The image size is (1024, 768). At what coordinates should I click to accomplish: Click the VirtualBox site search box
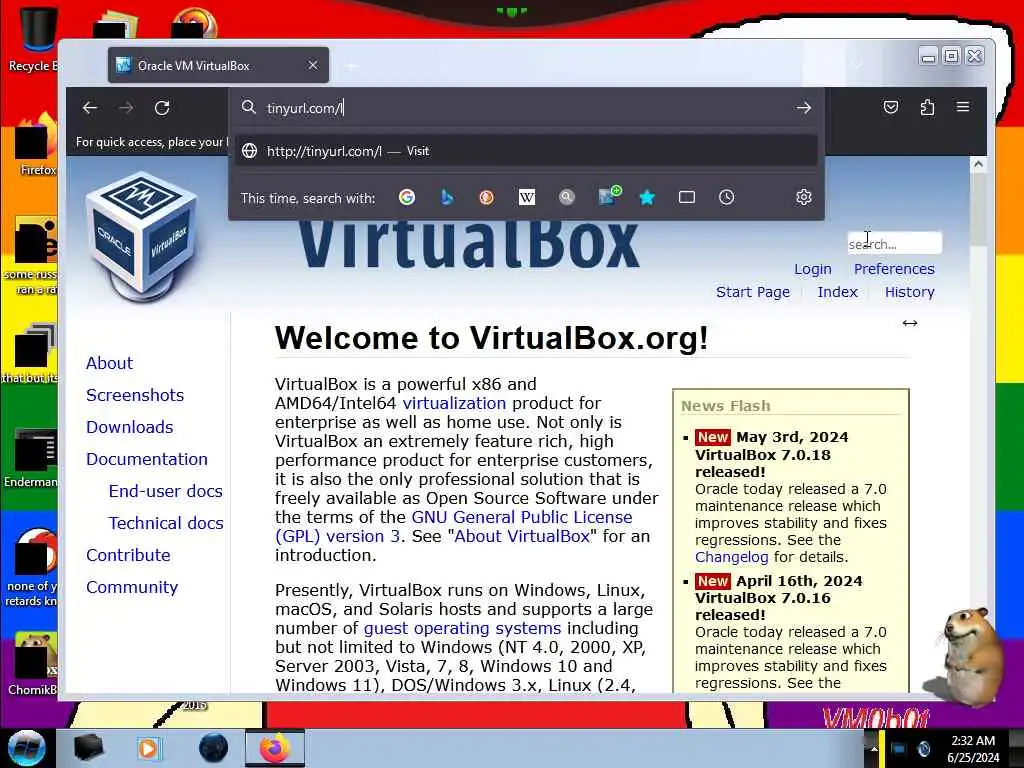tap(894, 244)
